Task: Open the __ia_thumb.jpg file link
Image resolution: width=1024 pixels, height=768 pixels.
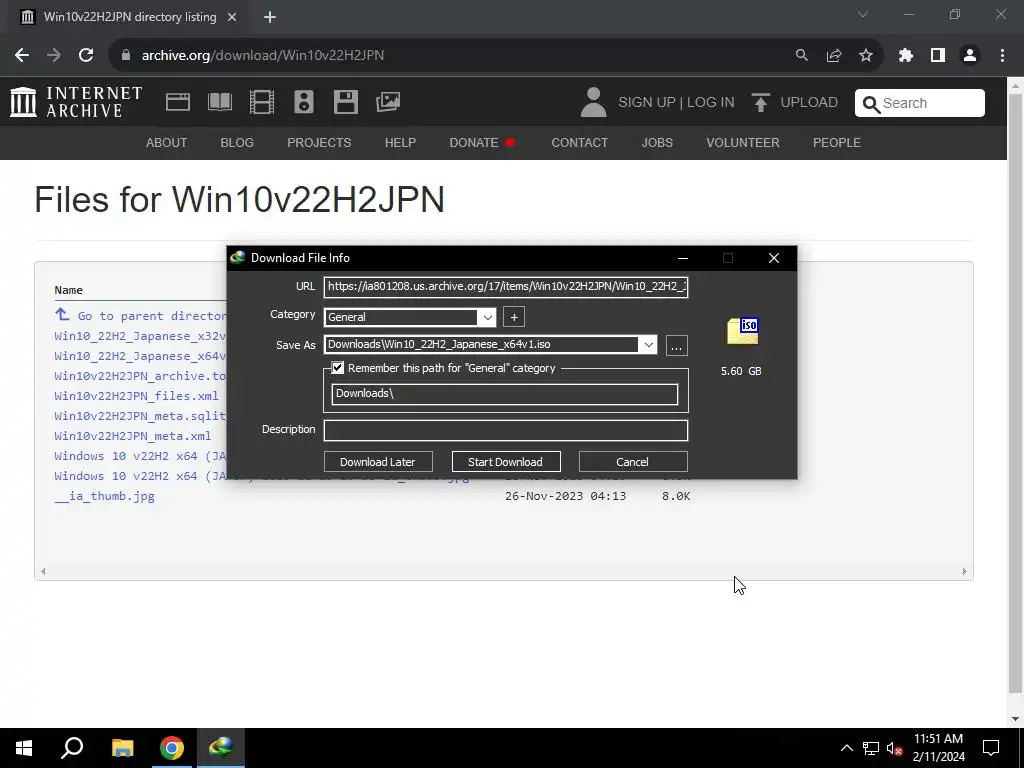Action: [x=104, y=496]
